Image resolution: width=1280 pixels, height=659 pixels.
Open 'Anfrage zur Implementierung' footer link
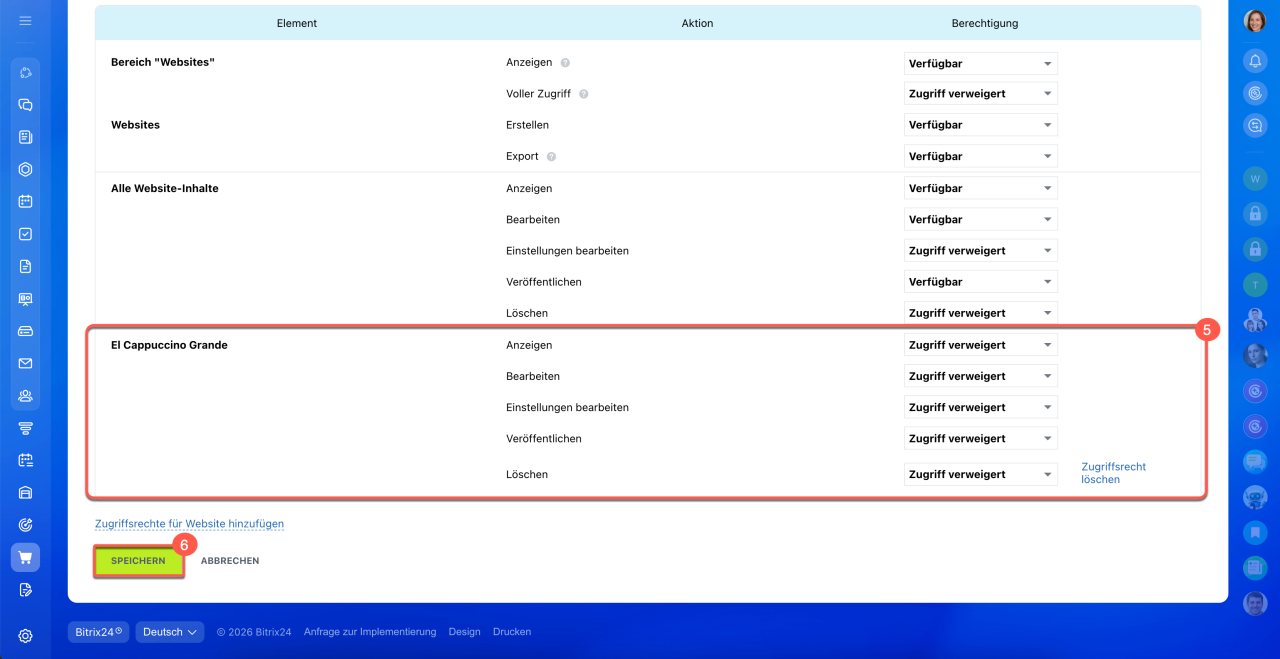370,632
